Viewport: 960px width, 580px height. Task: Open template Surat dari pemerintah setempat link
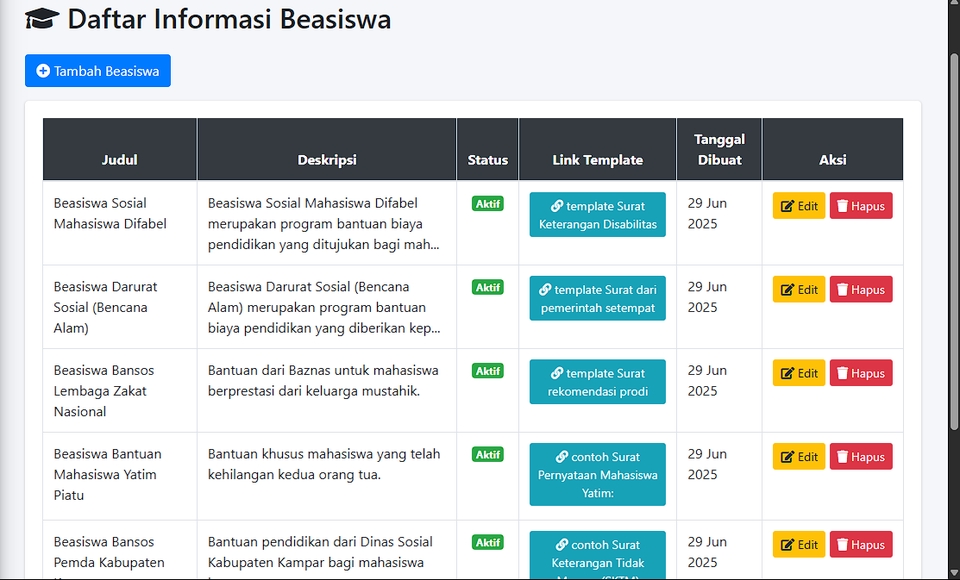598,299
